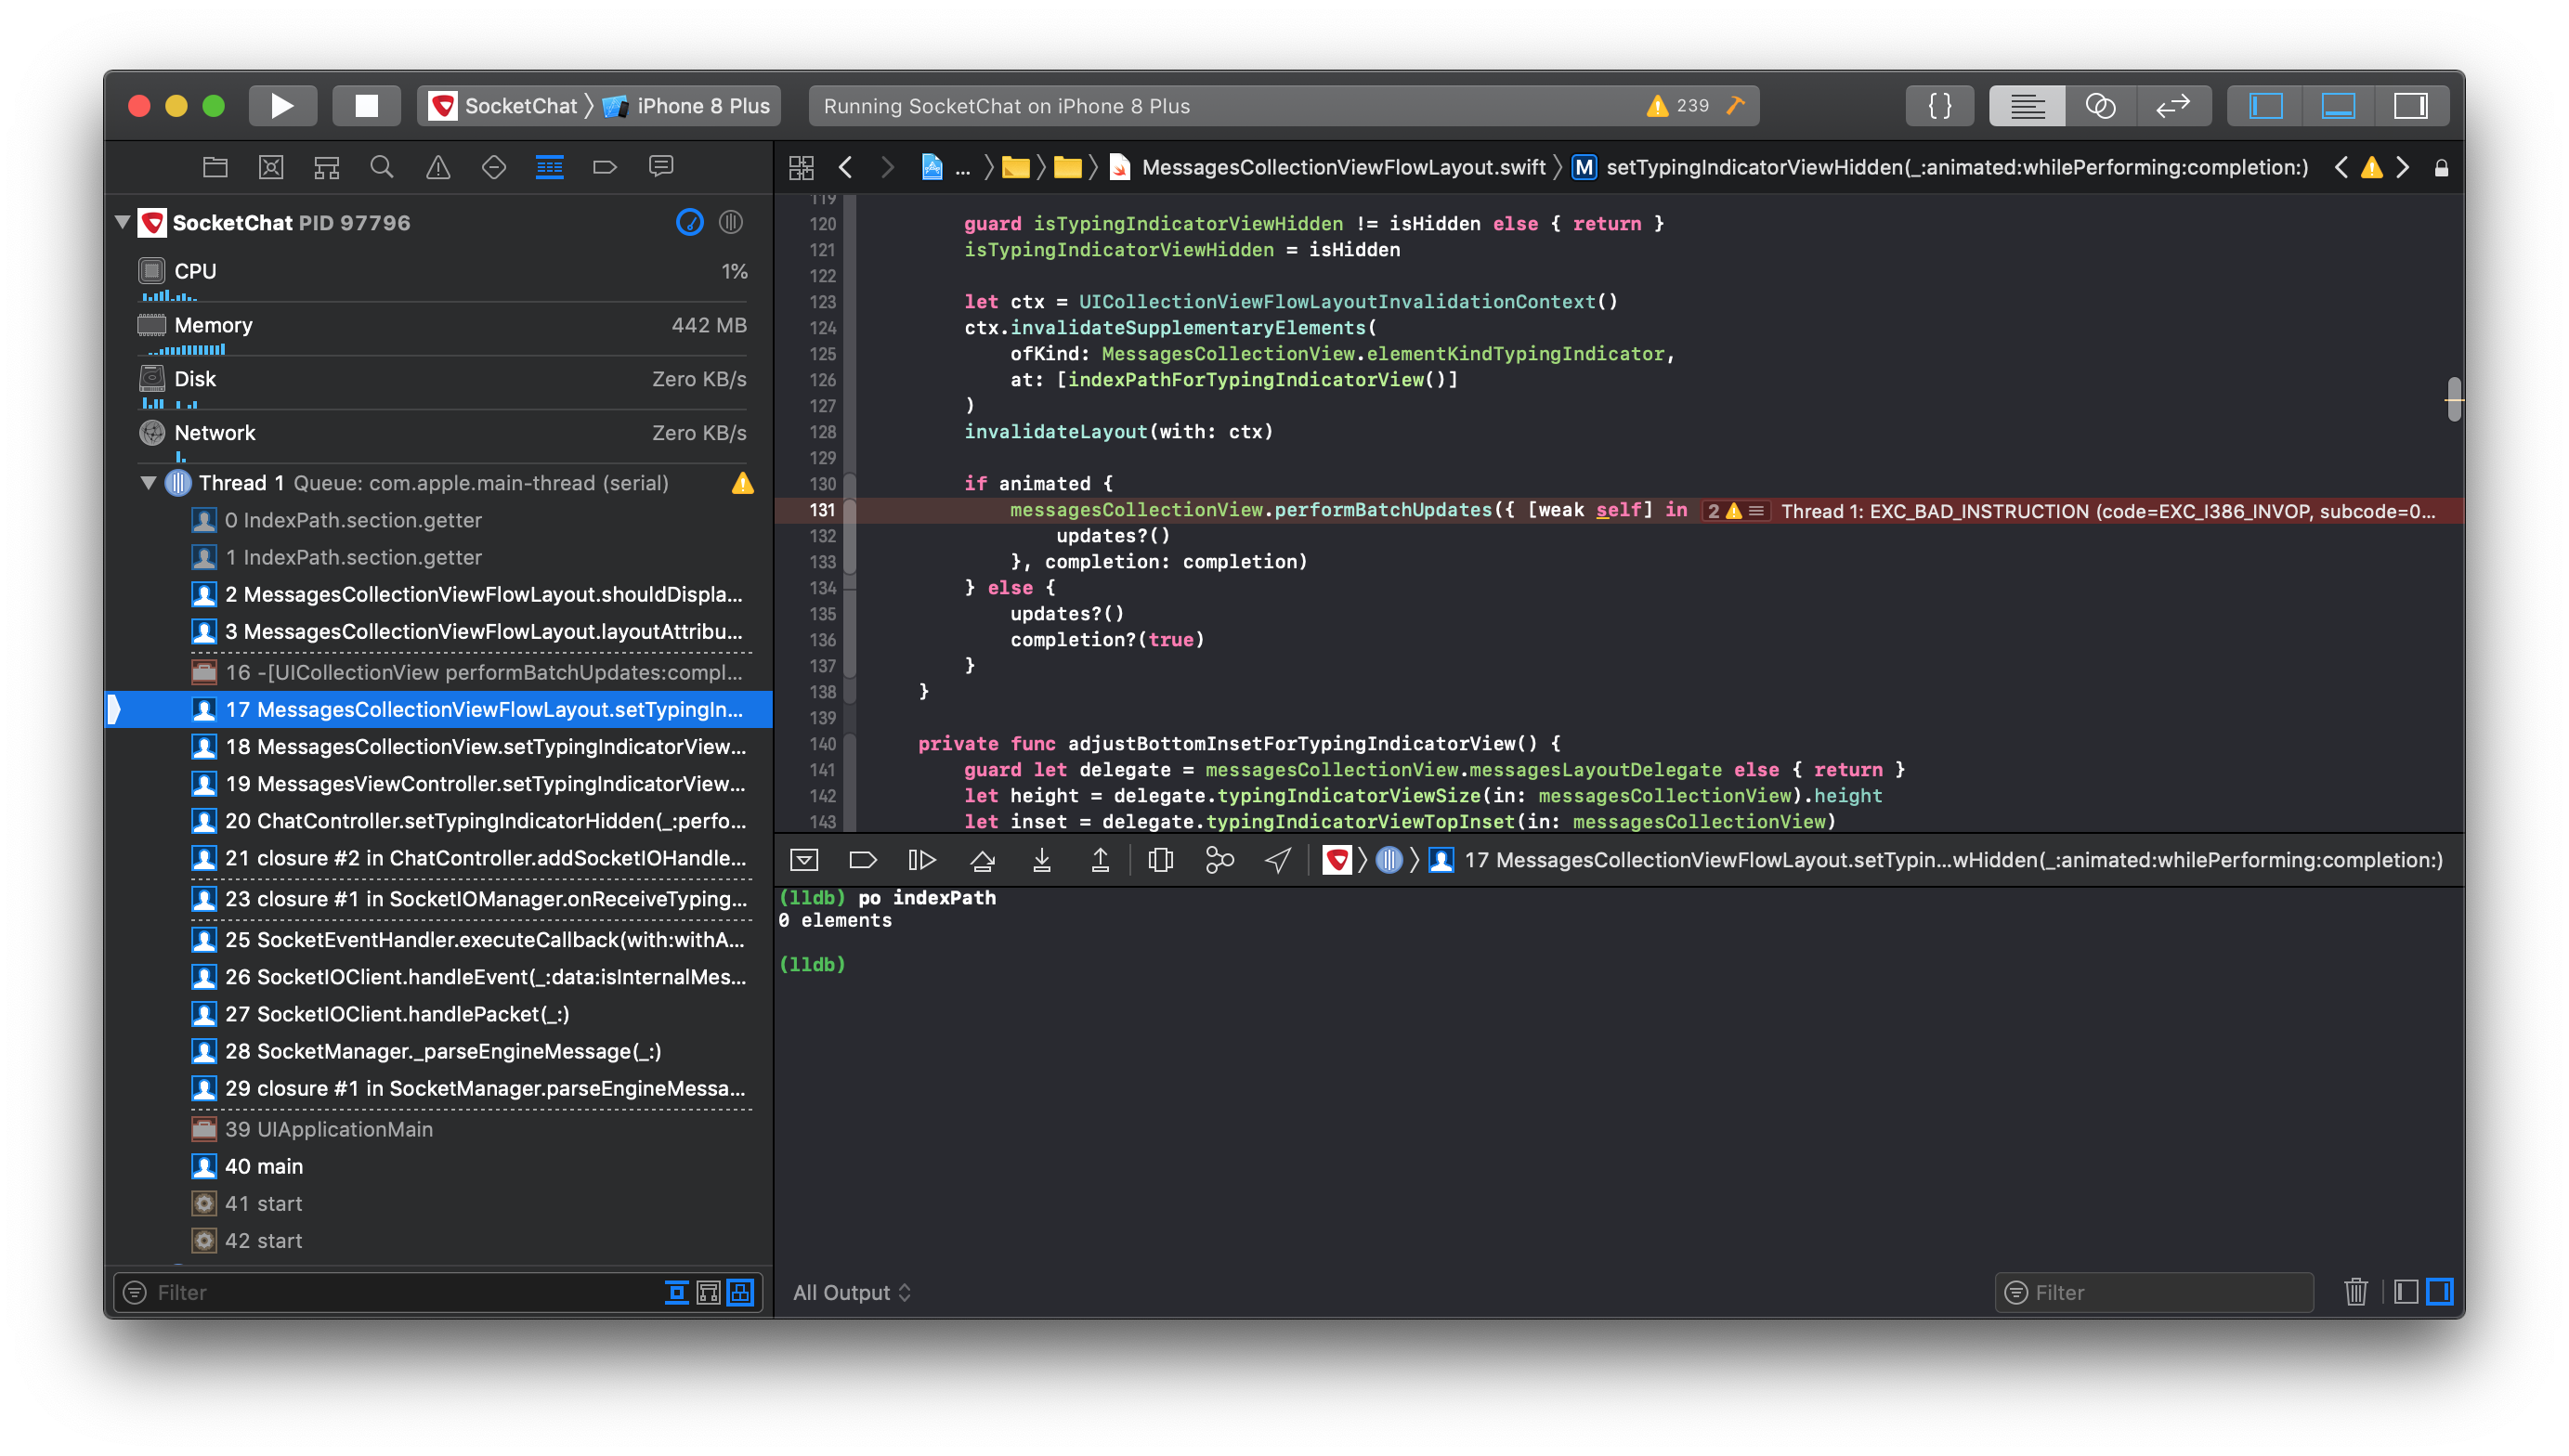Click Simulate Location arrow

tap(1278, 860)
